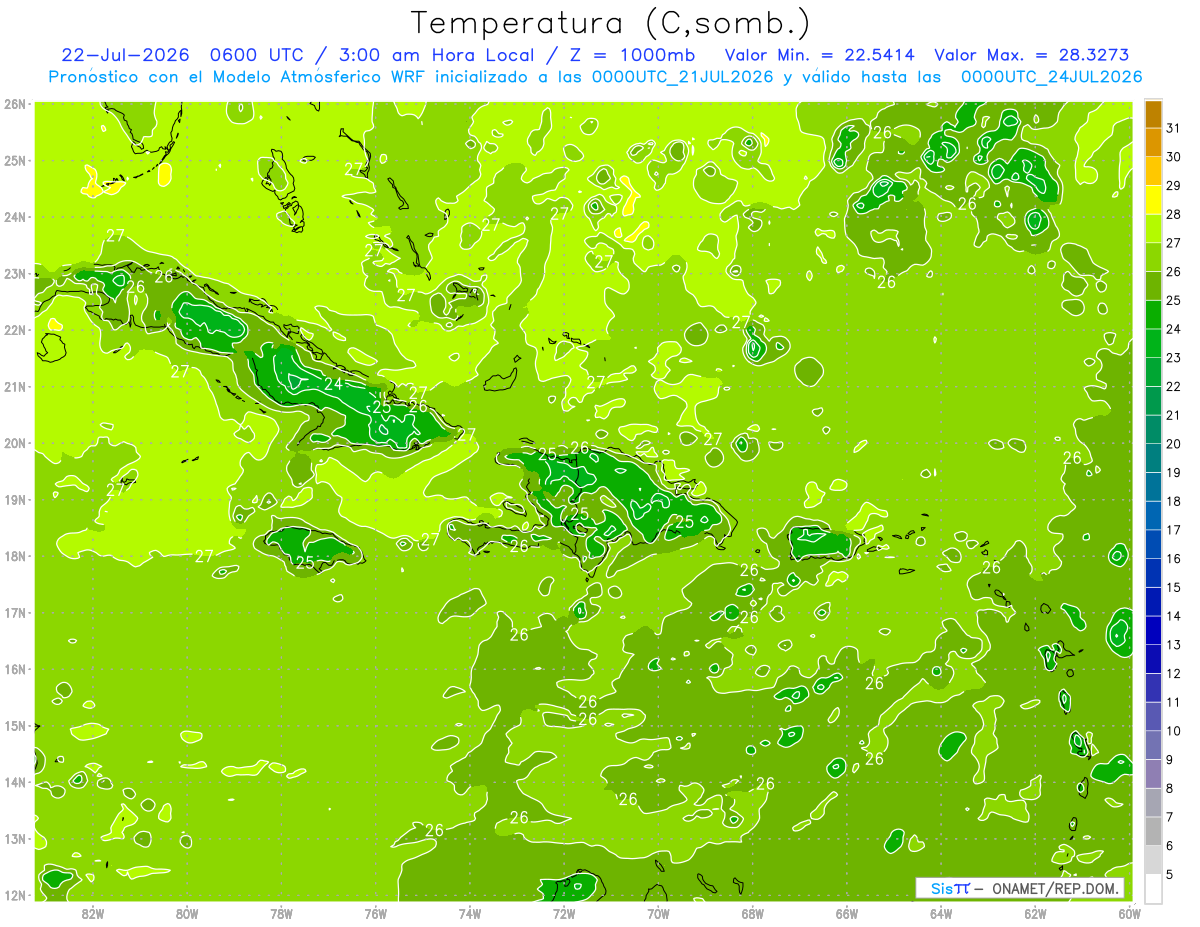1200x927 pixels.
Task: Click the '64W' longitude label
Action: [941, 913]
